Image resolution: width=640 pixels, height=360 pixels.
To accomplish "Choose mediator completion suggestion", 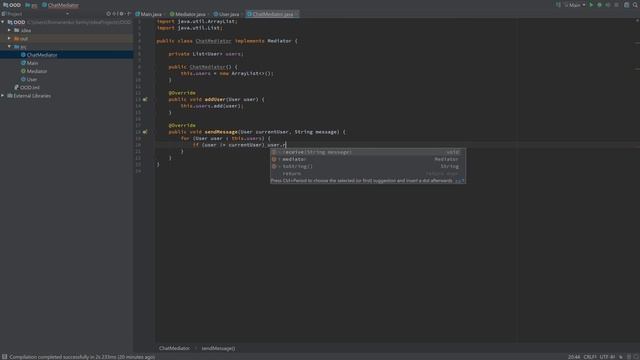I will click(x=367, y=159).
